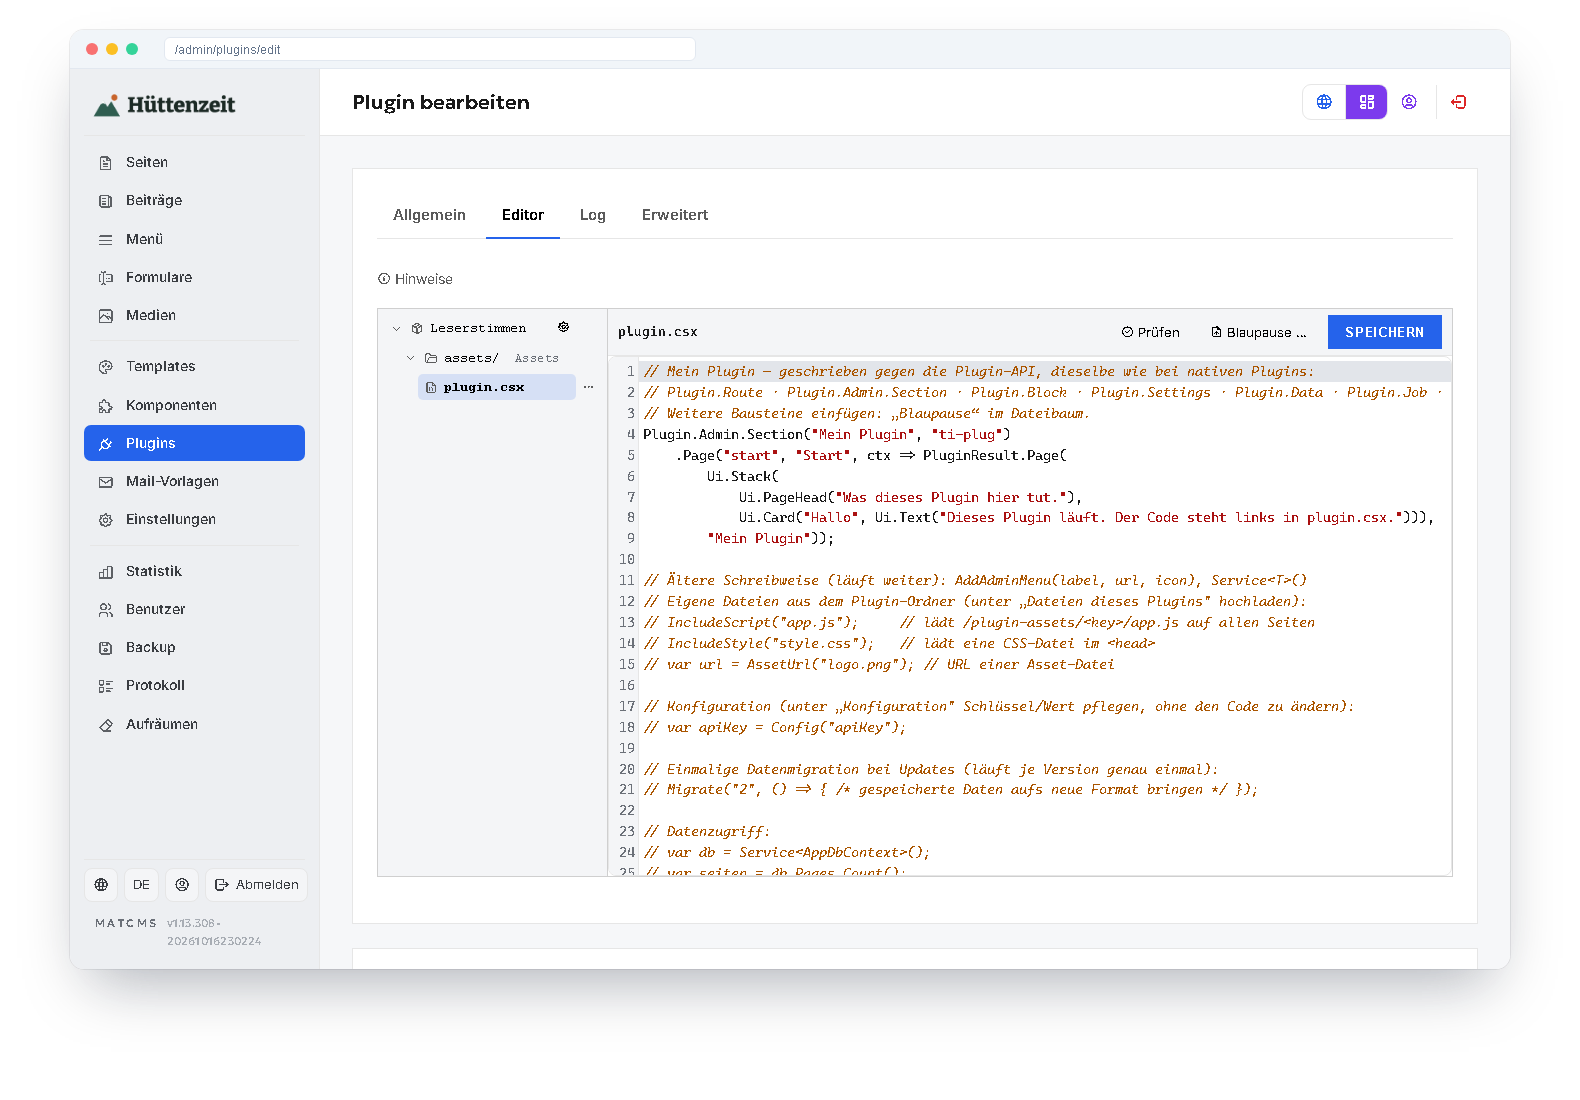The image size is (1580, 1100).
Task: Switch language with the DE button
Action: pyautogui.click(x=141, y=885)
